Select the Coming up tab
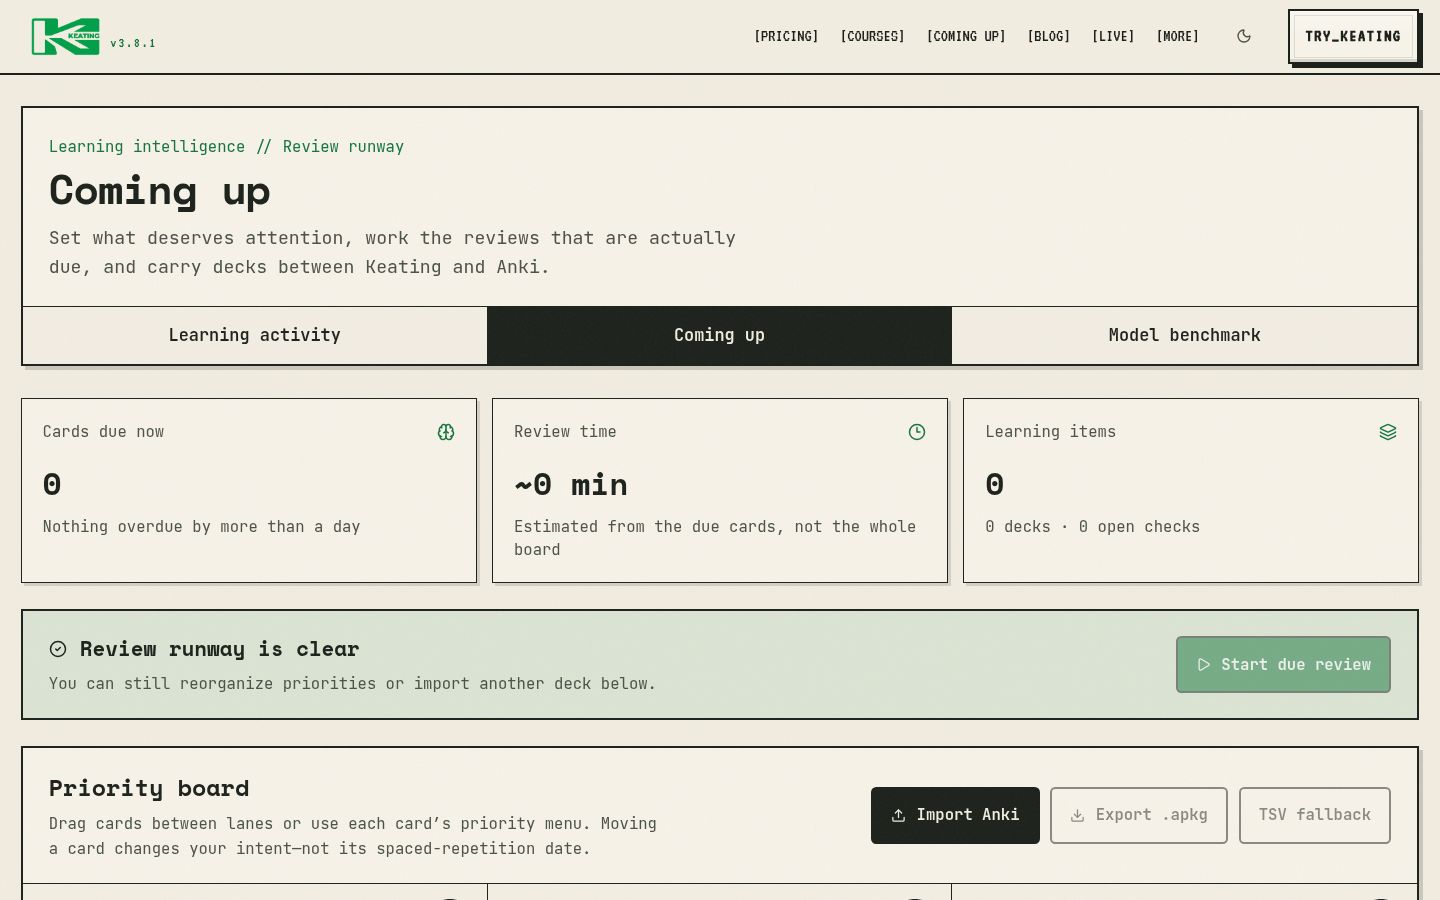Image resolution: width=1440 pixels, height=900 pixels. pyautogui.click(x=719, y=335)
